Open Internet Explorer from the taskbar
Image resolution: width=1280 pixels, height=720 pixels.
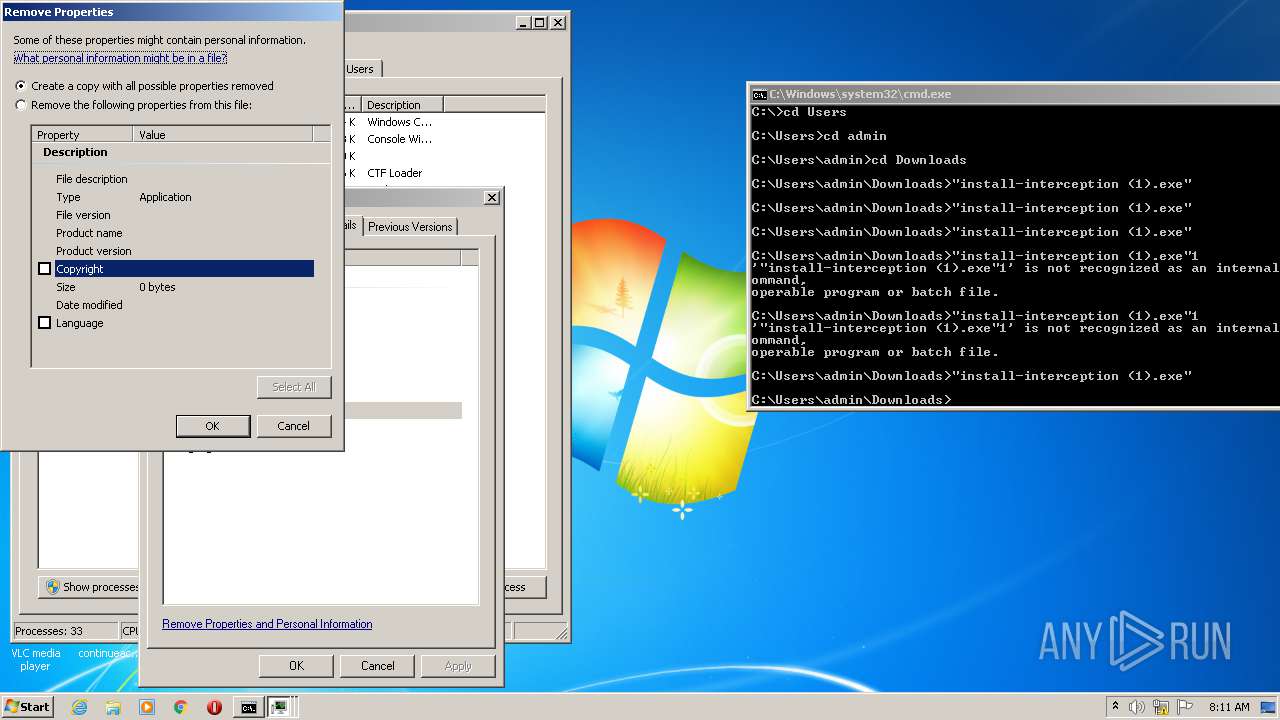coord(79,707)
